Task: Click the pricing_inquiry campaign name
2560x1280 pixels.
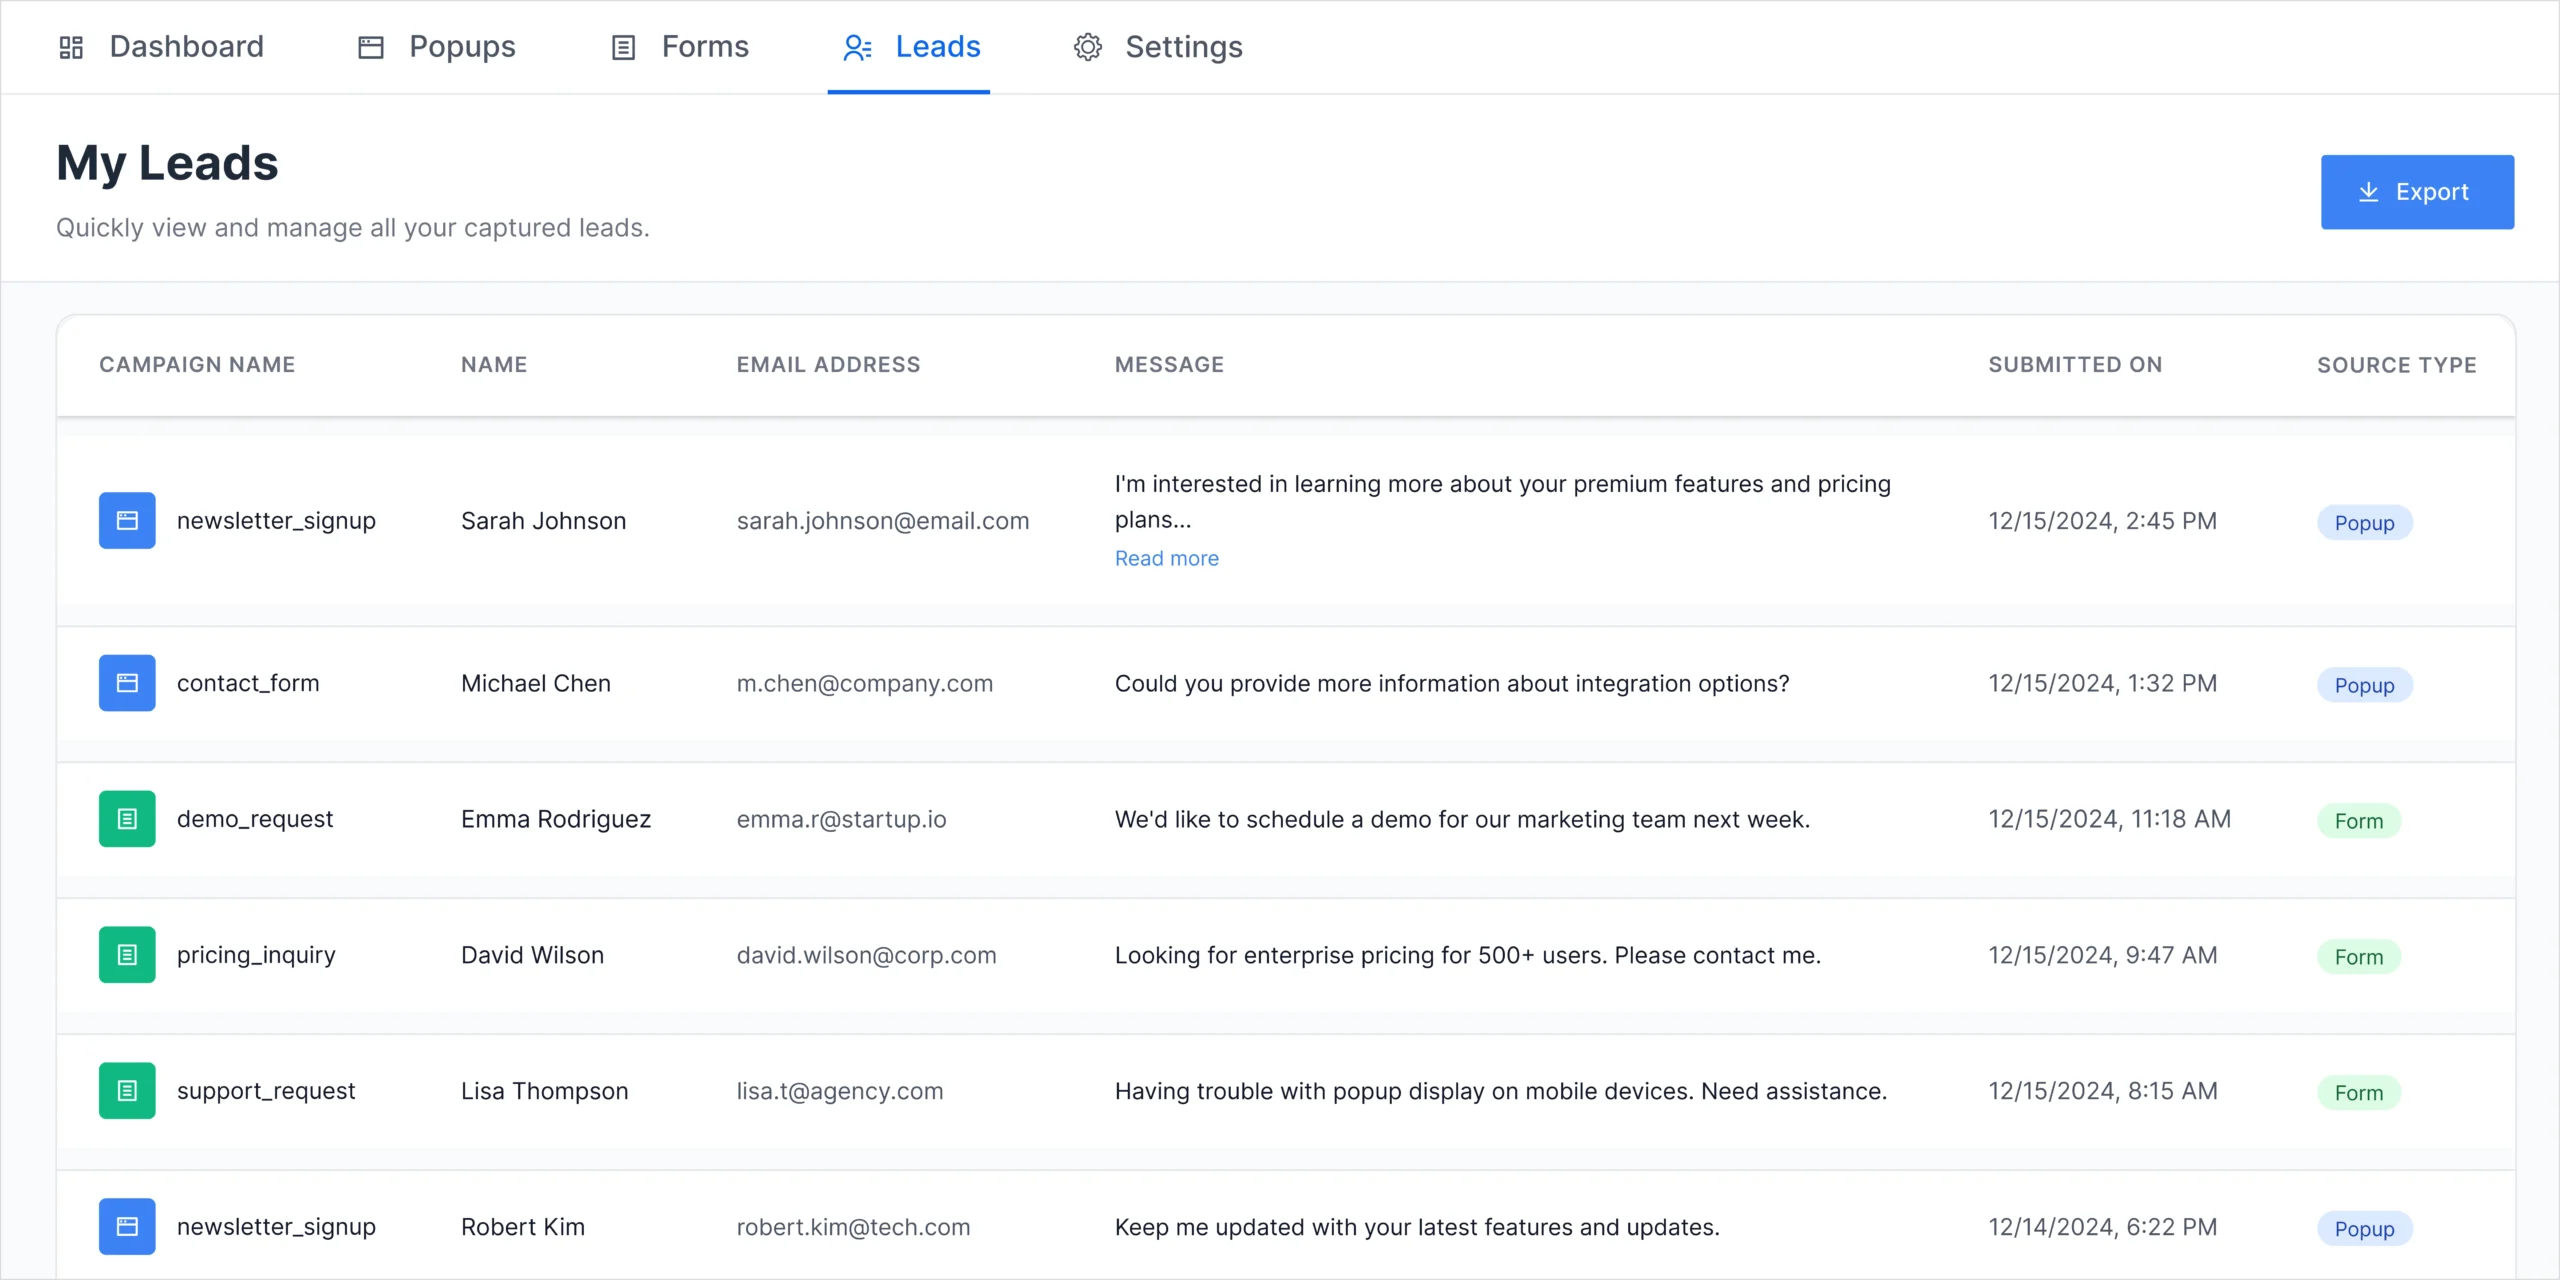Action: coord(256,955)
